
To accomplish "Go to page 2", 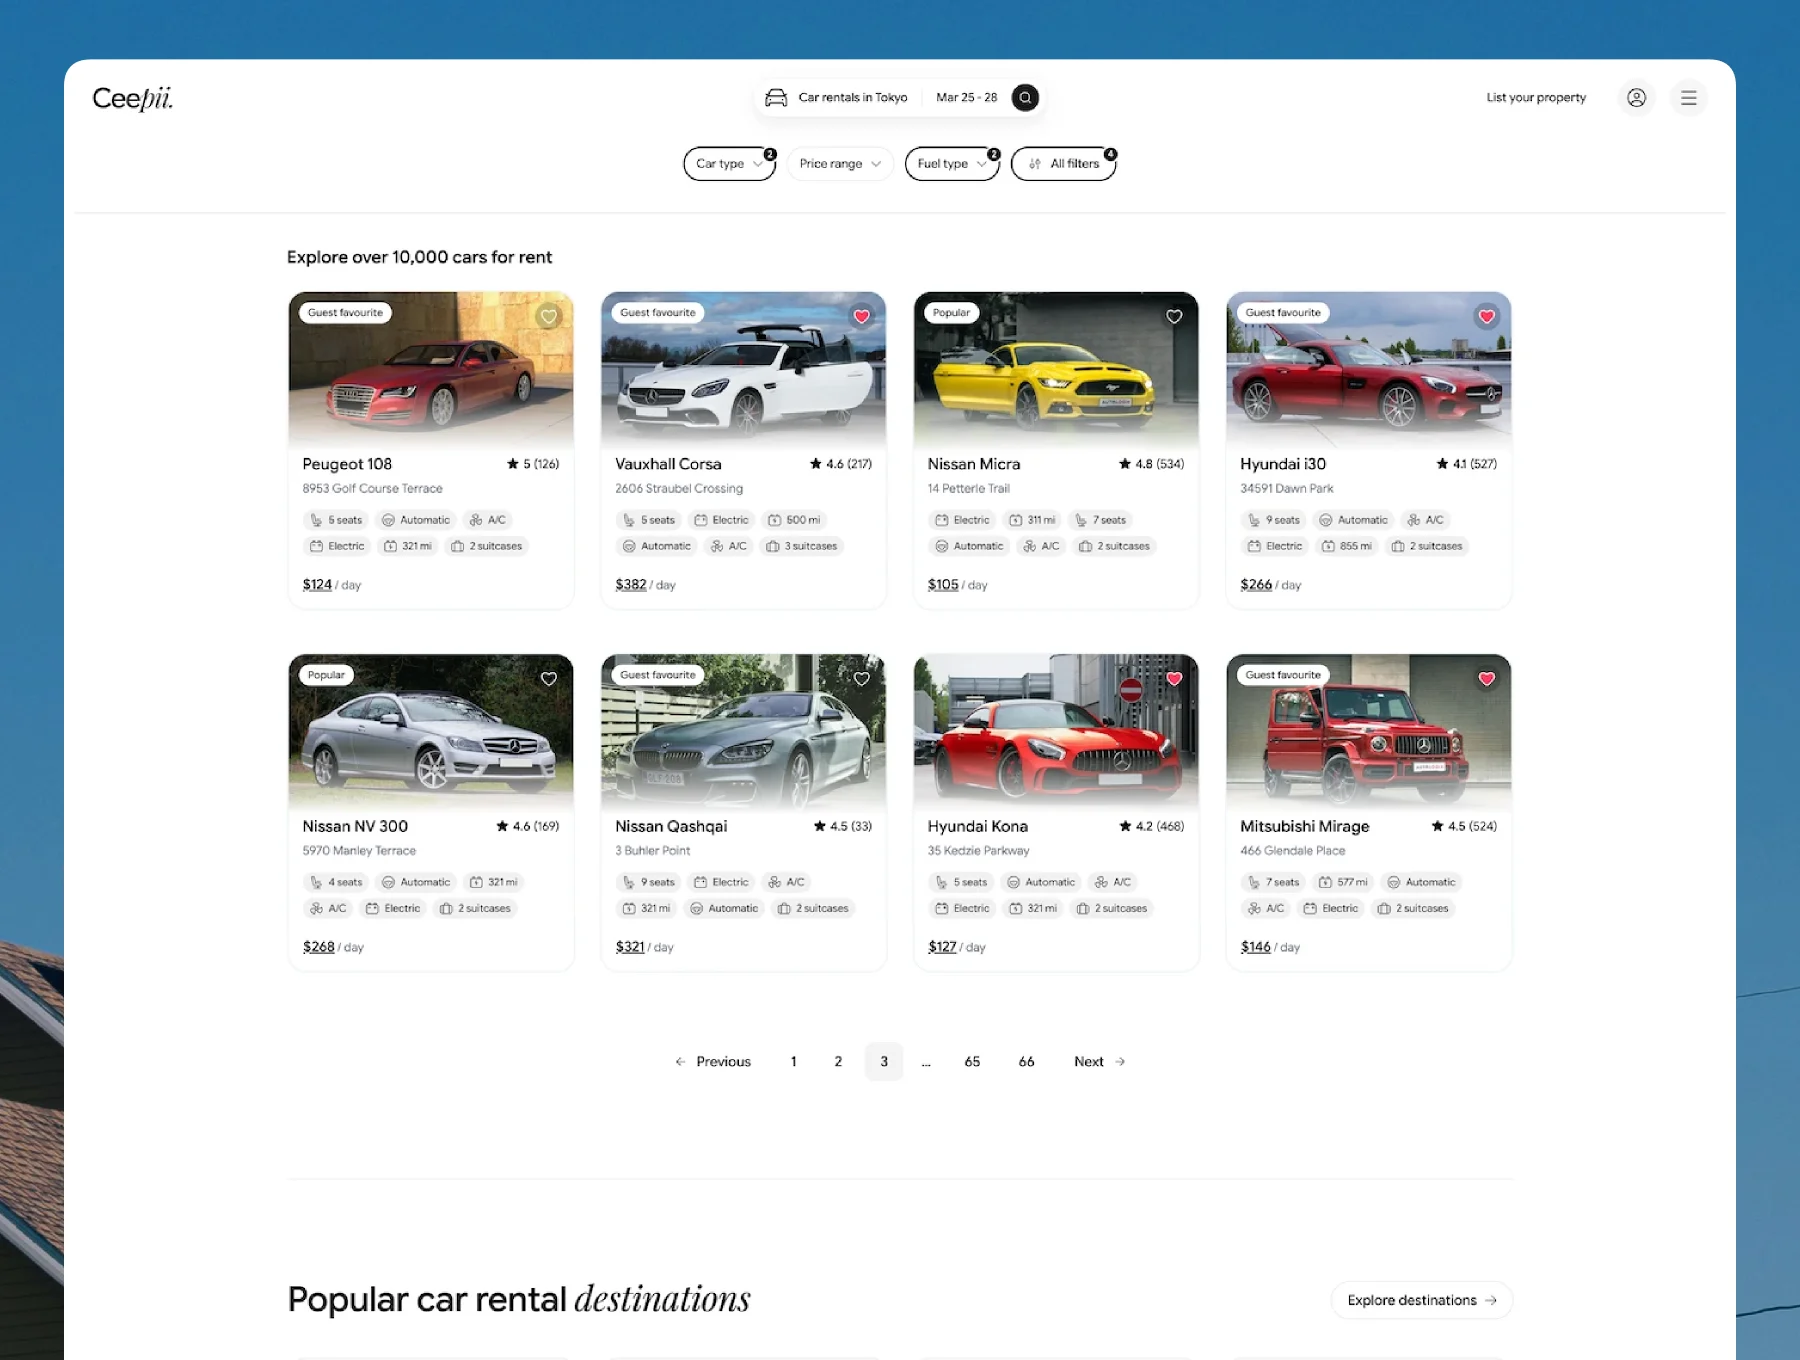I will point(838,1062).
